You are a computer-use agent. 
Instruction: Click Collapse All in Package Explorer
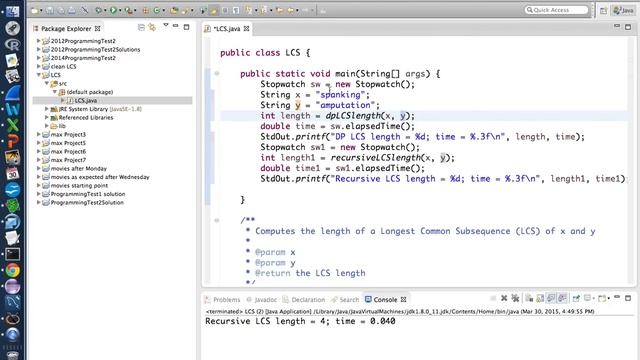tap(141, 27)
